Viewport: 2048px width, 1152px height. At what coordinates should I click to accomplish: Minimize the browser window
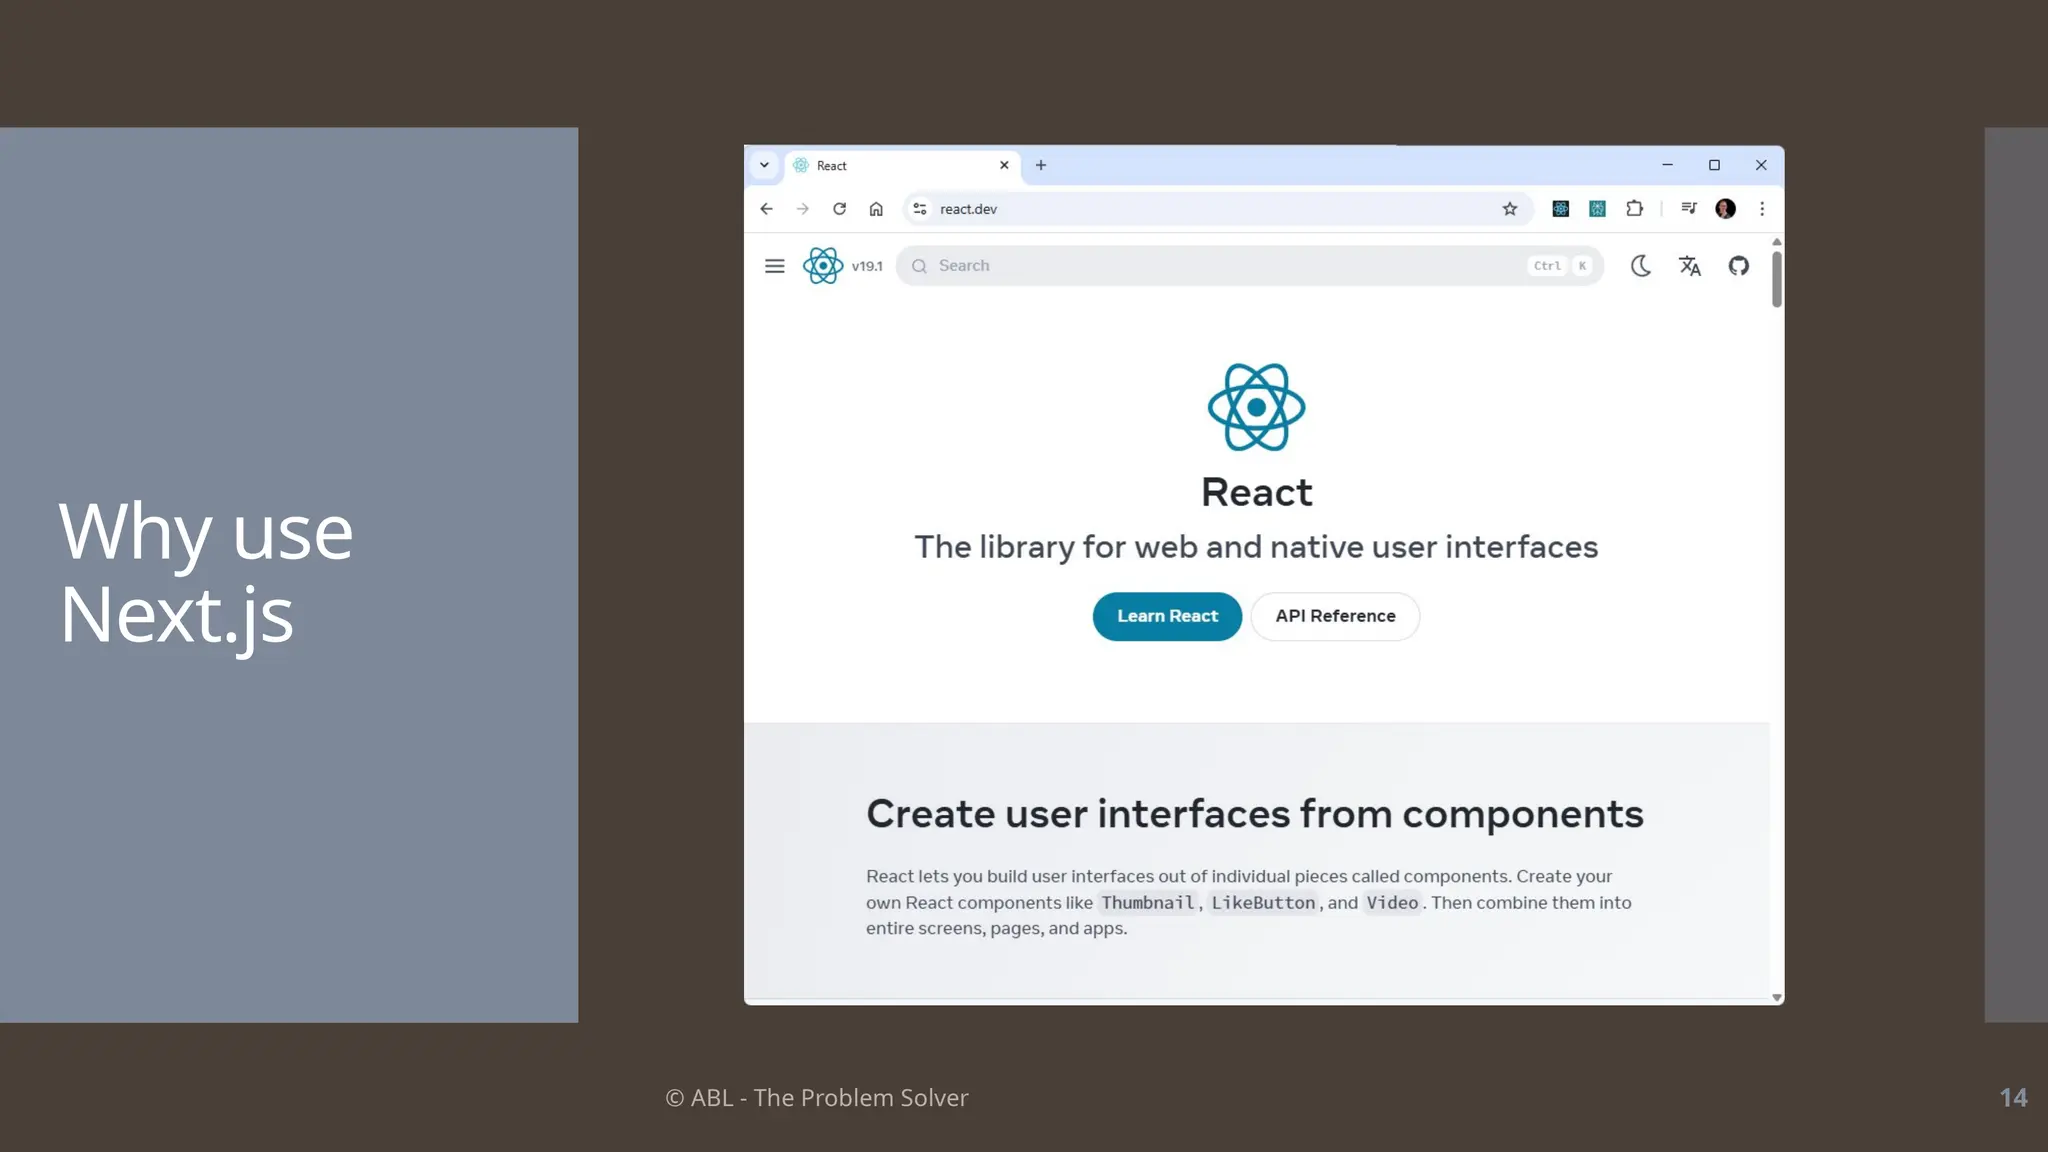tap(1667, 165)
